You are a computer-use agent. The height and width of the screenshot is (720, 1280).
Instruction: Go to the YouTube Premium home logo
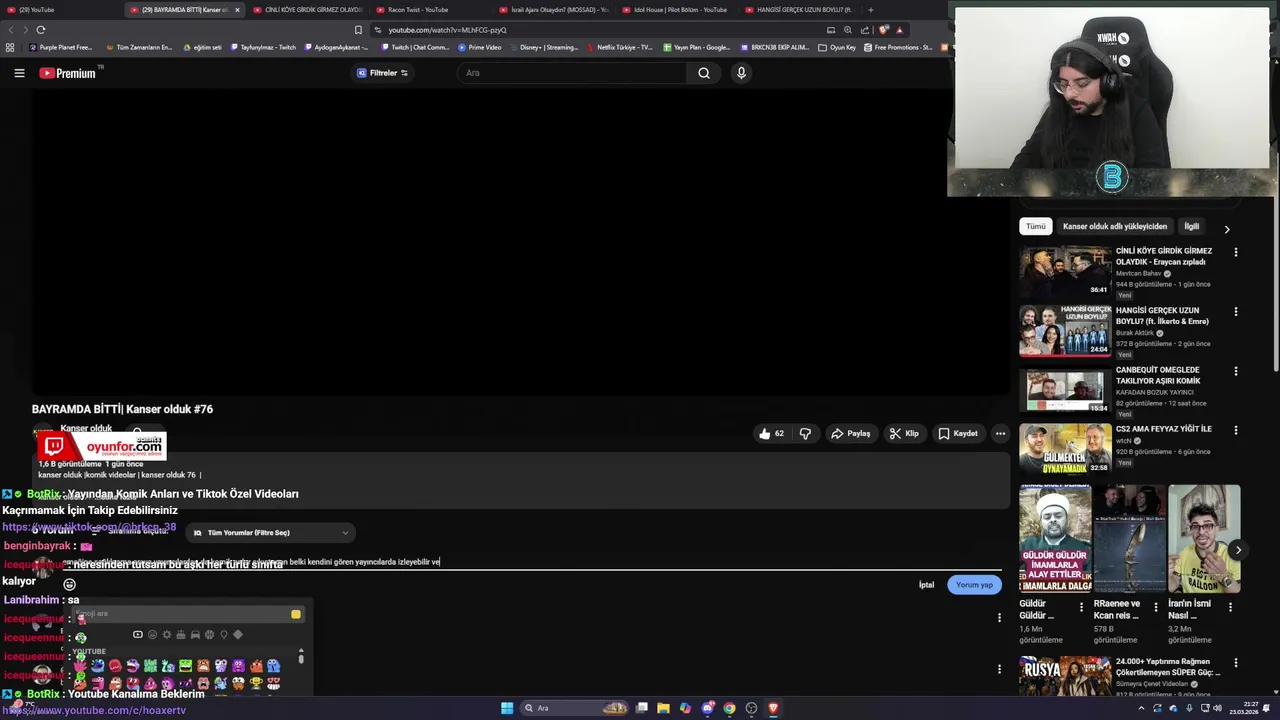(x=68, y=73)
